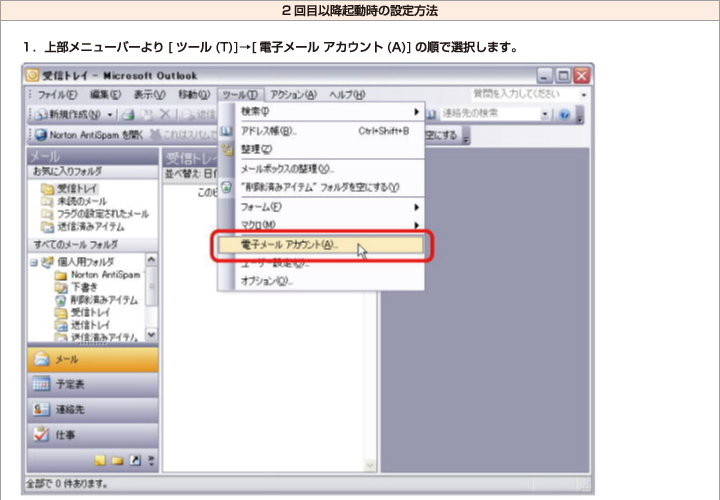Screen dimensions: 720x500
Task: Open the ファイル(F) menu
Action: [x=57, y=95]
